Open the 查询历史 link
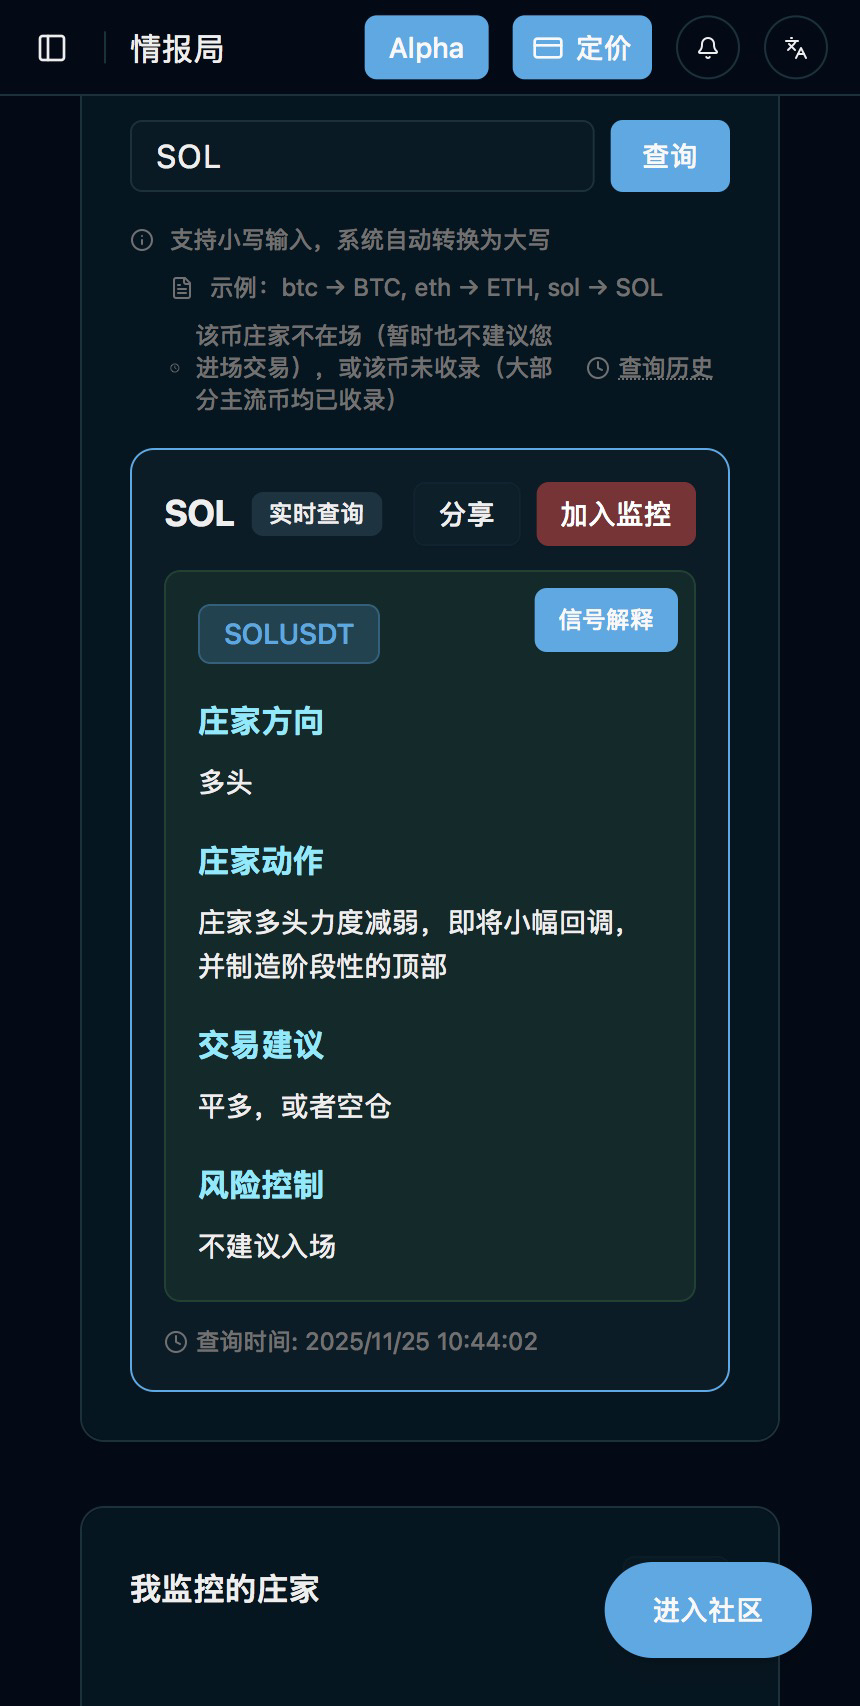Screen dimensions: 860x1706 665,368
